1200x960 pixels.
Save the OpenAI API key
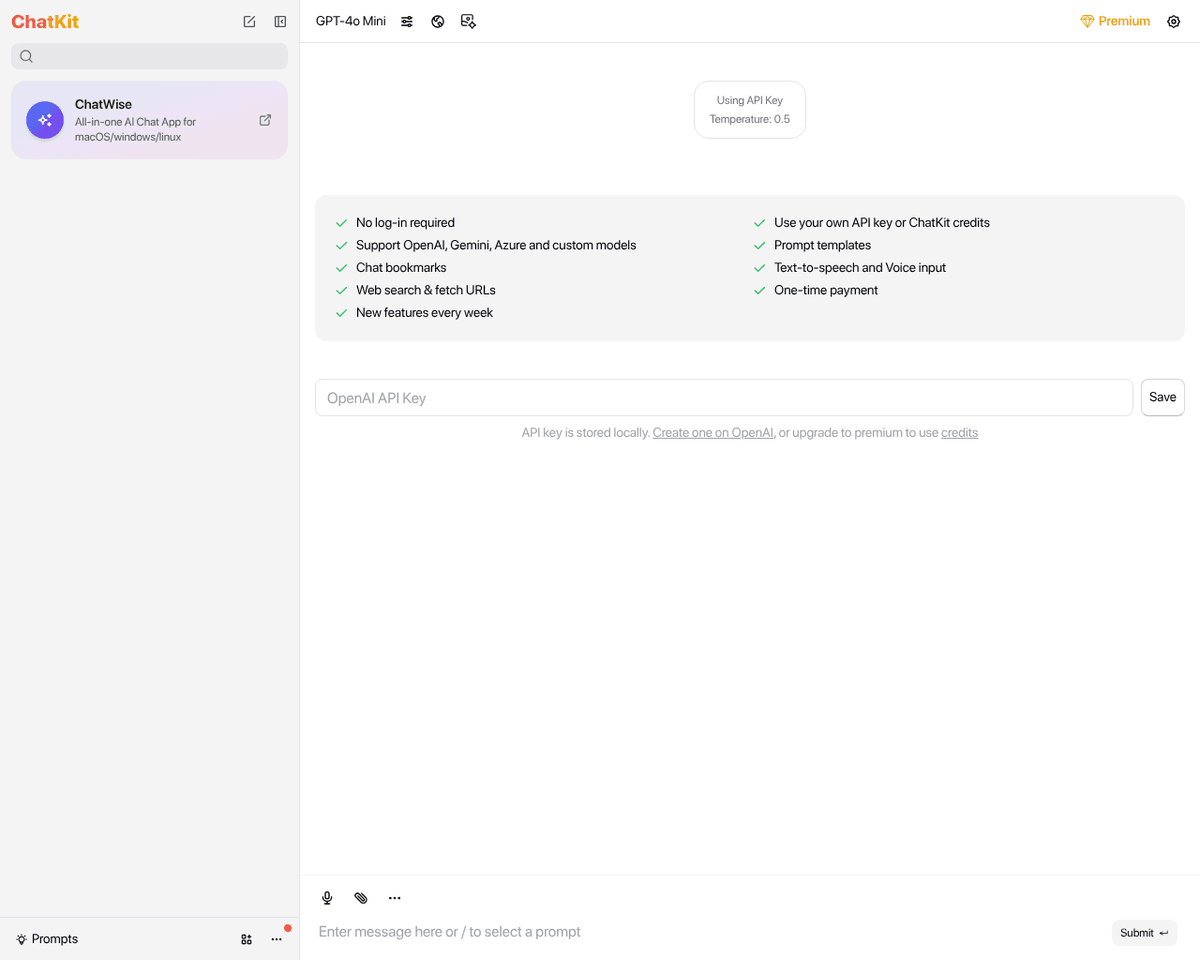pos(1162,397)
